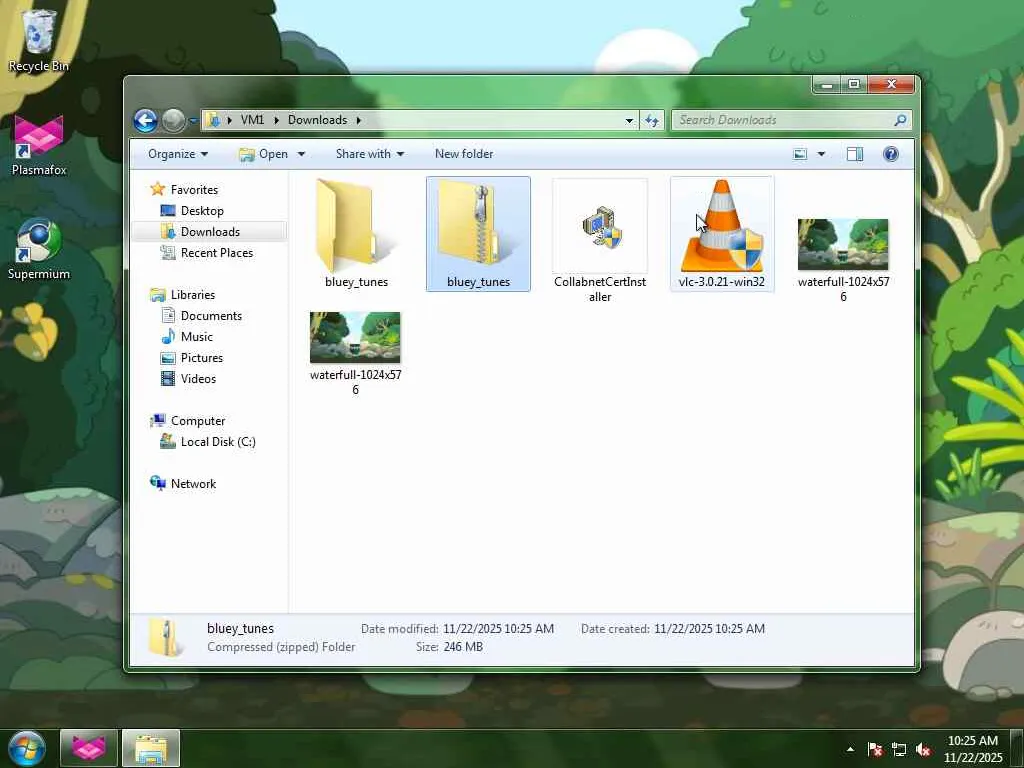Open the Recycle Bin desktop icon
The height and width of the screenshot is (768, 1024).
(x=39, y=40)
